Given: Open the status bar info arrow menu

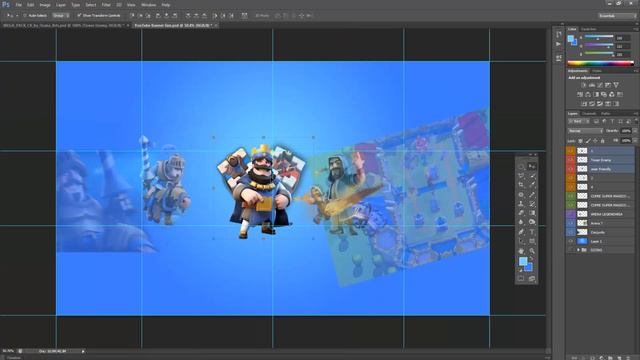Looking at the screenshot, I should [83, 351].
